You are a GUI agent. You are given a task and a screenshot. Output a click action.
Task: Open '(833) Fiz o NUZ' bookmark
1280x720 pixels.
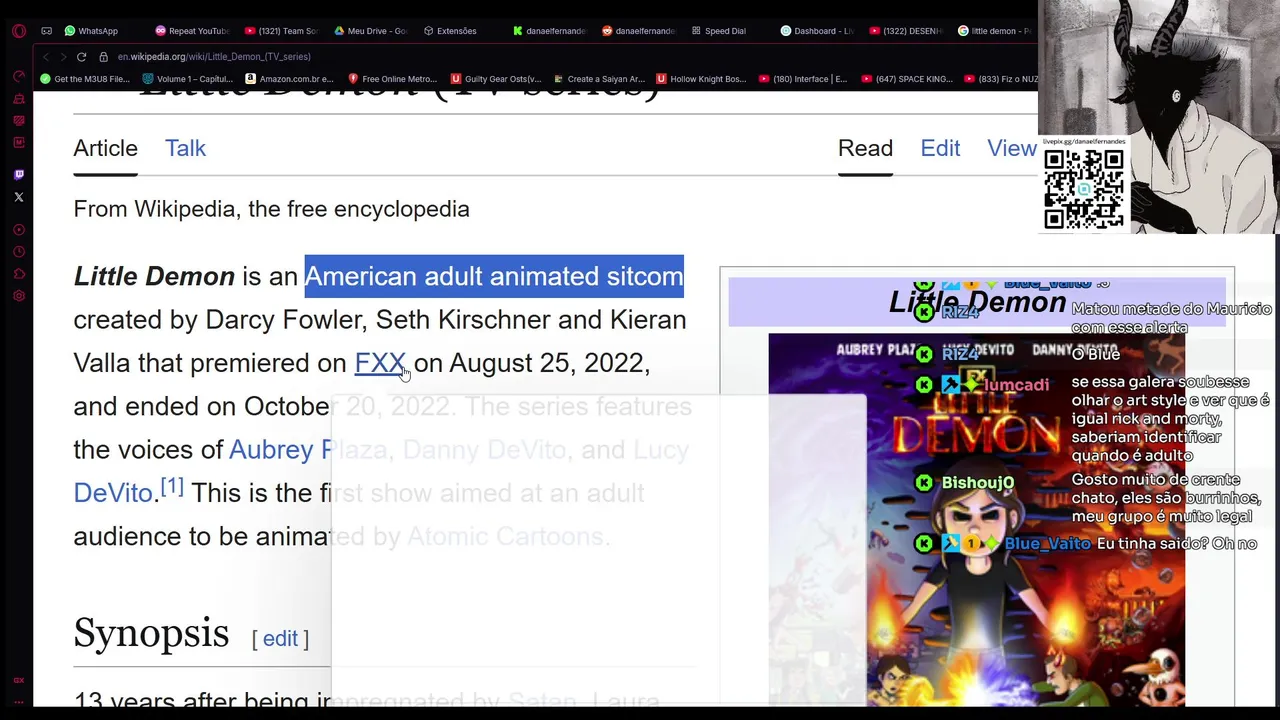1001,79
